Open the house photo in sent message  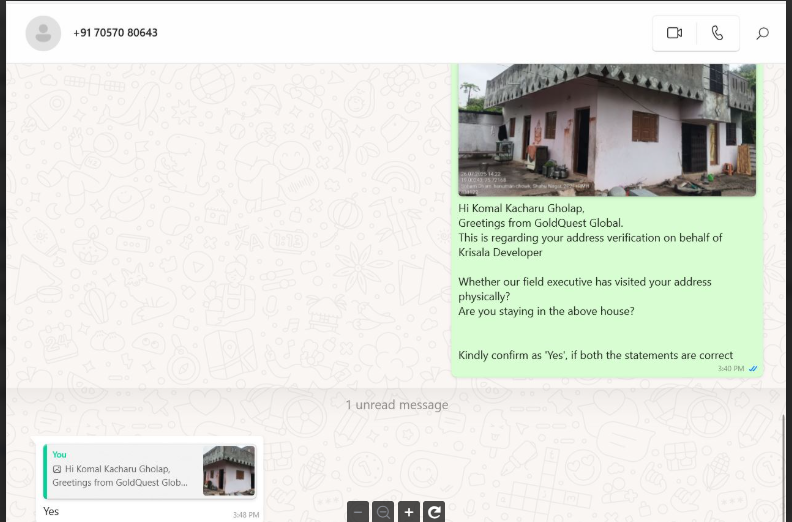606,129
